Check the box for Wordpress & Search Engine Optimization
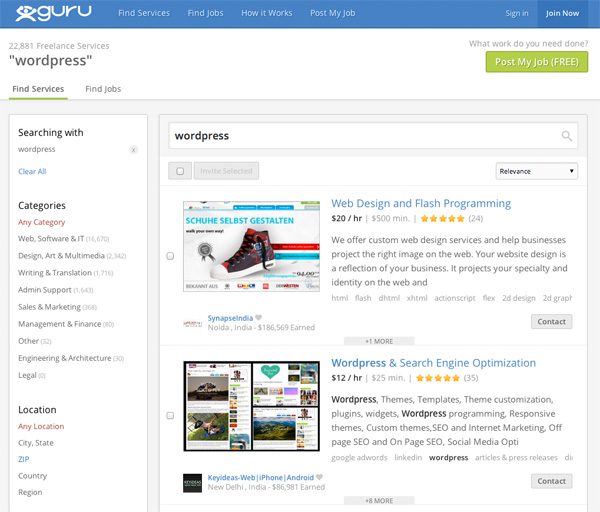This screenshot has width=600, height=512. click(170, 416)
